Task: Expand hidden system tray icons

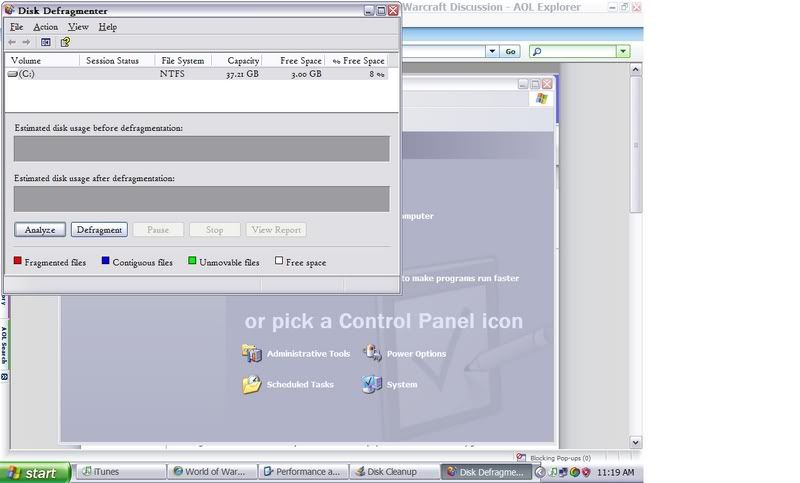Action: [x=541, y=472]
